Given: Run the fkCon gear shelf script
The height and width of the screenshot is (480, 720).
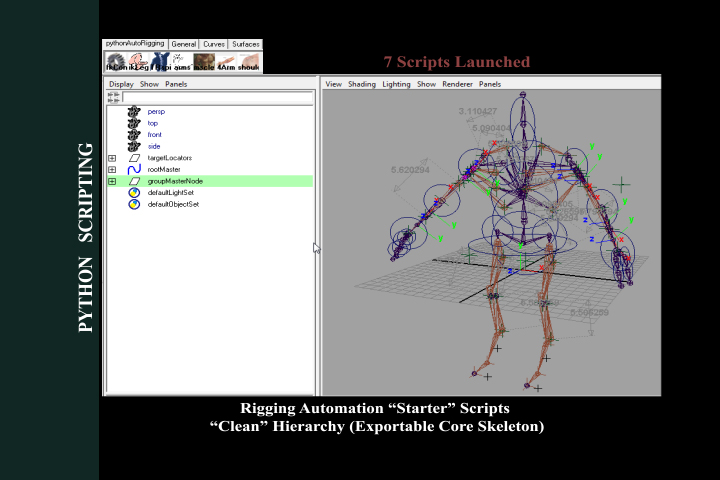Looking at the screenshot, I should [x=116, y=62].
